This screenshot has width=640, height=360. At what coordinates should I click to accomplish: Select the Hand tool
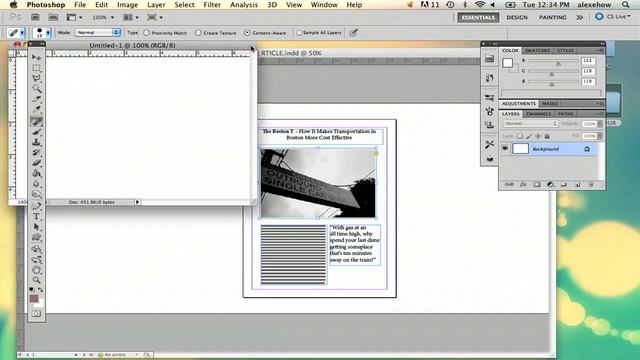pos(36,270)
